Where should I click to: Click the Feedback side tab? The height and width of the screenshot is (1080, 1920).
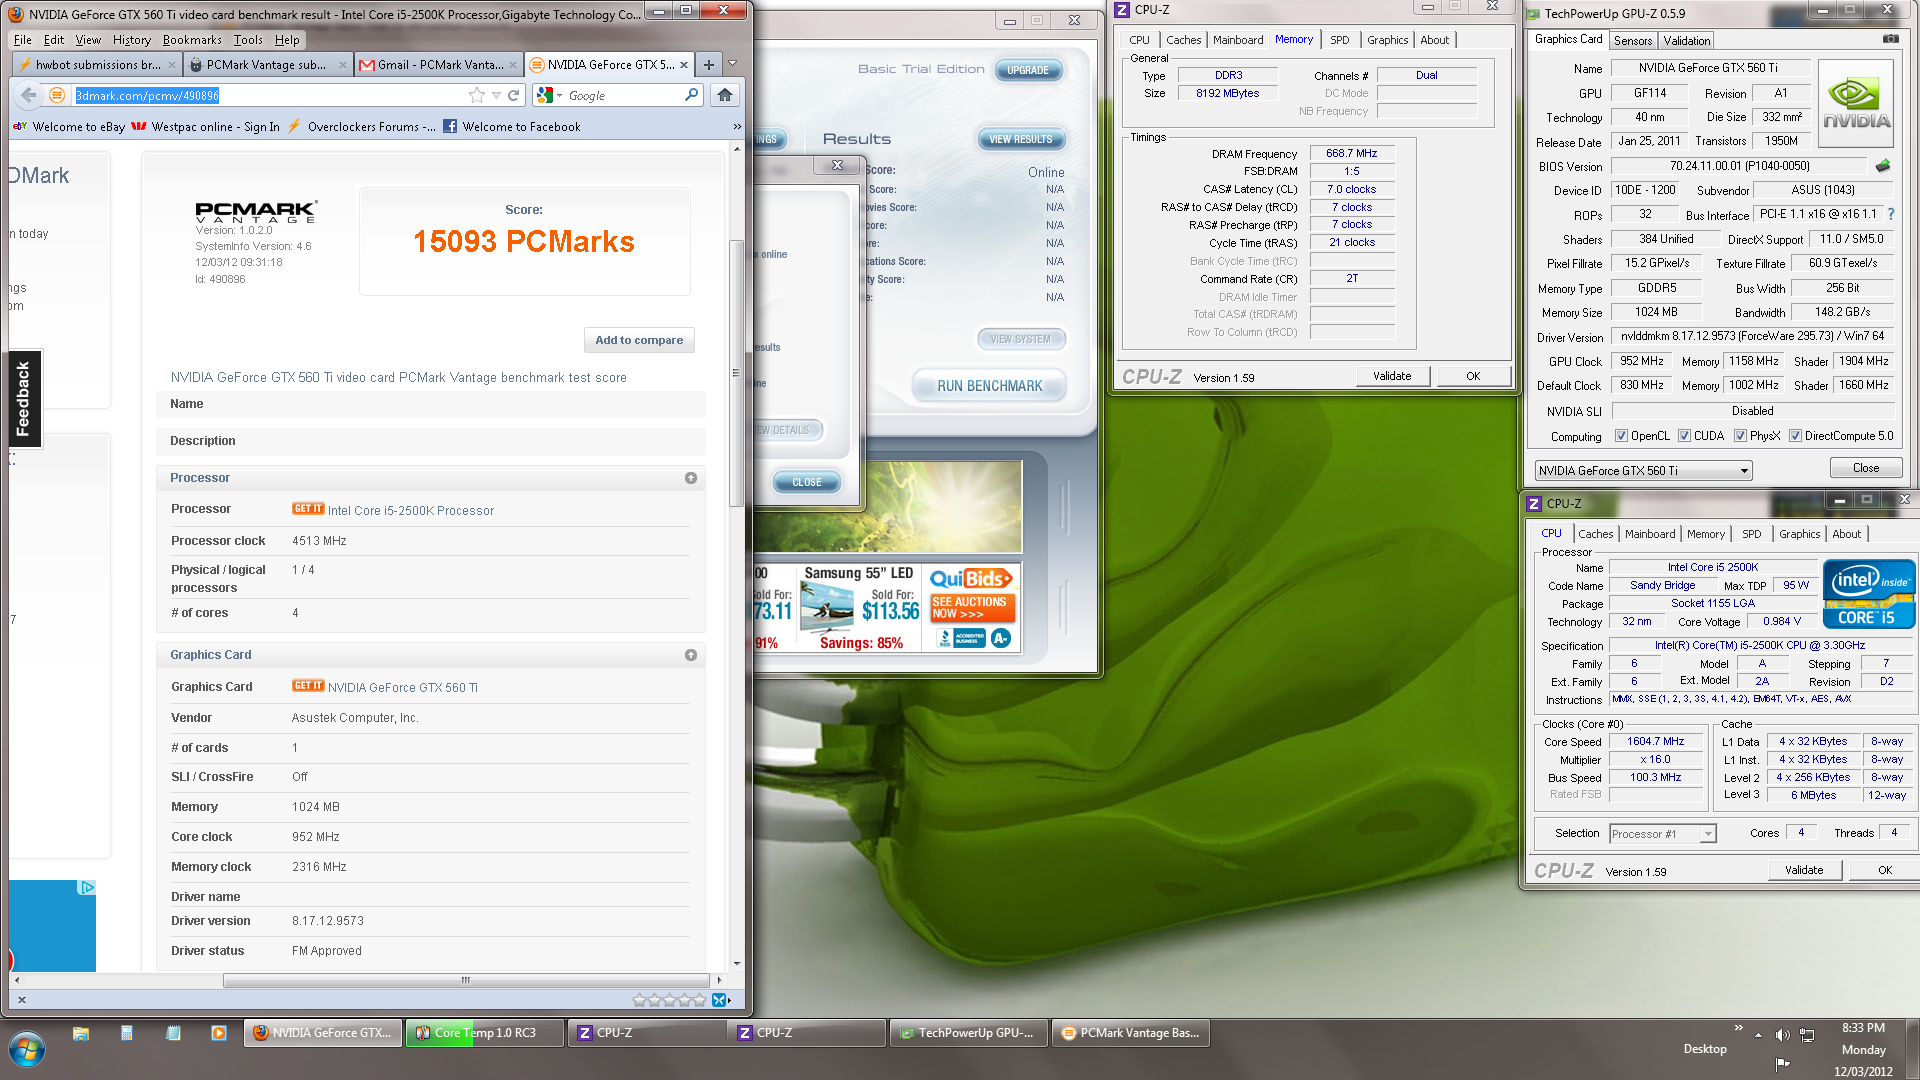tap(24, 398)
